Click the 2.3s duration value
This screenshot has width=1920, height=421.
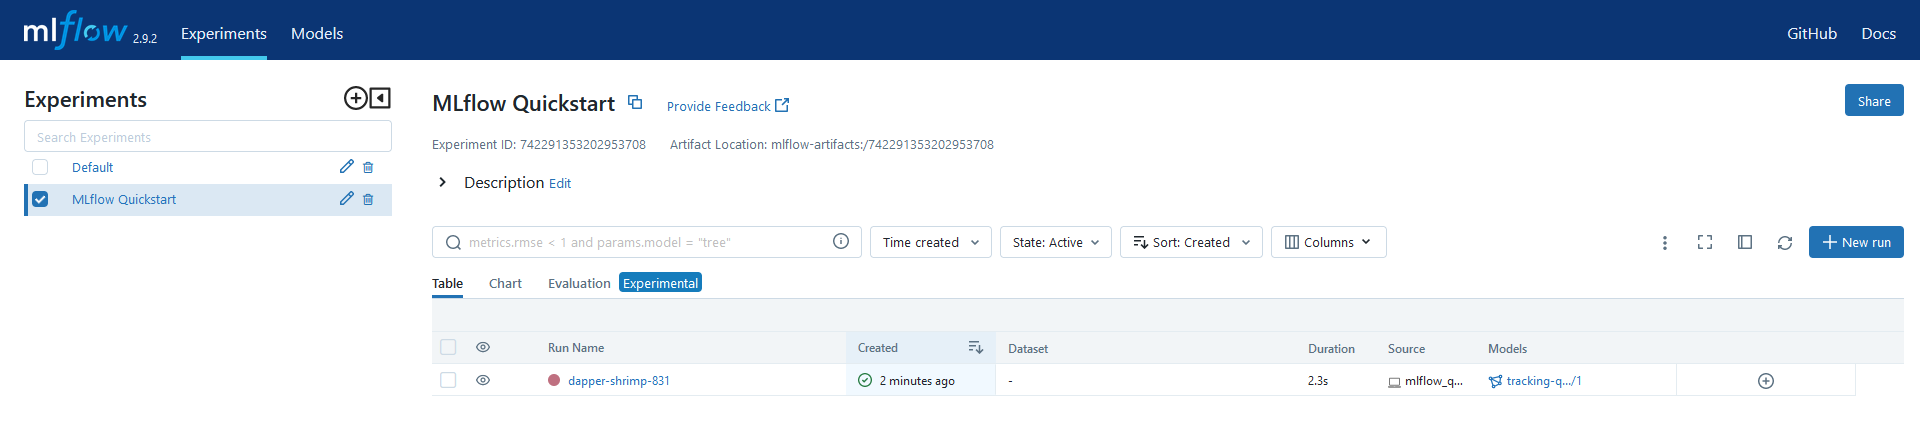(1318, 381)
